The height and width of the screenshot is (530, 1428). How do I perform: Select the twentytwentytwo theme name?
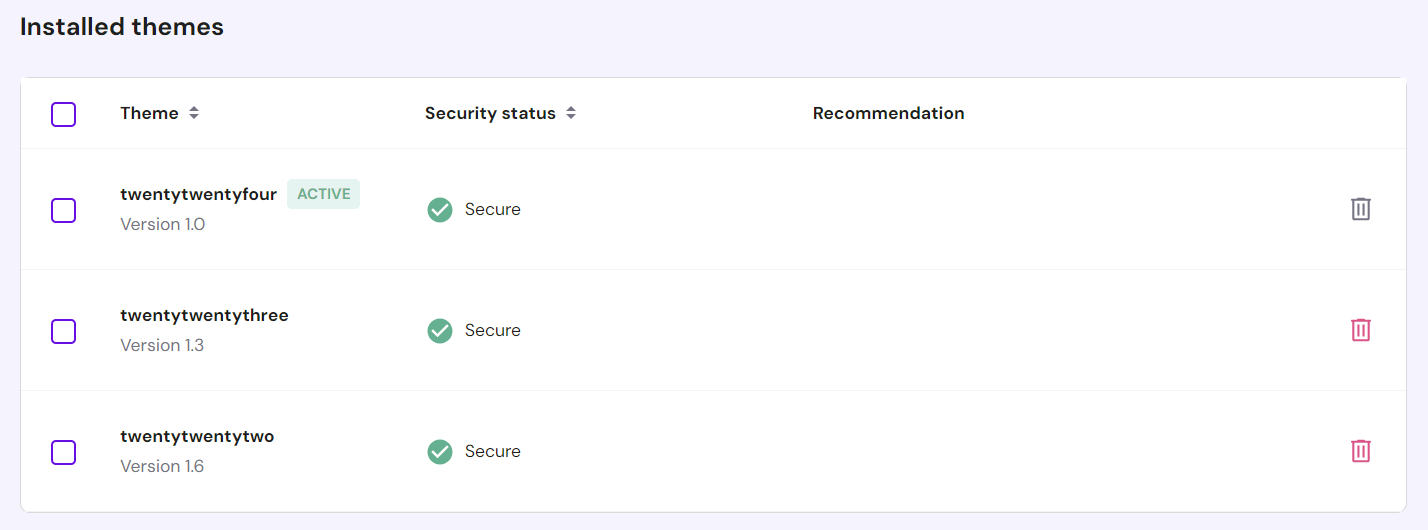point(197,436)
